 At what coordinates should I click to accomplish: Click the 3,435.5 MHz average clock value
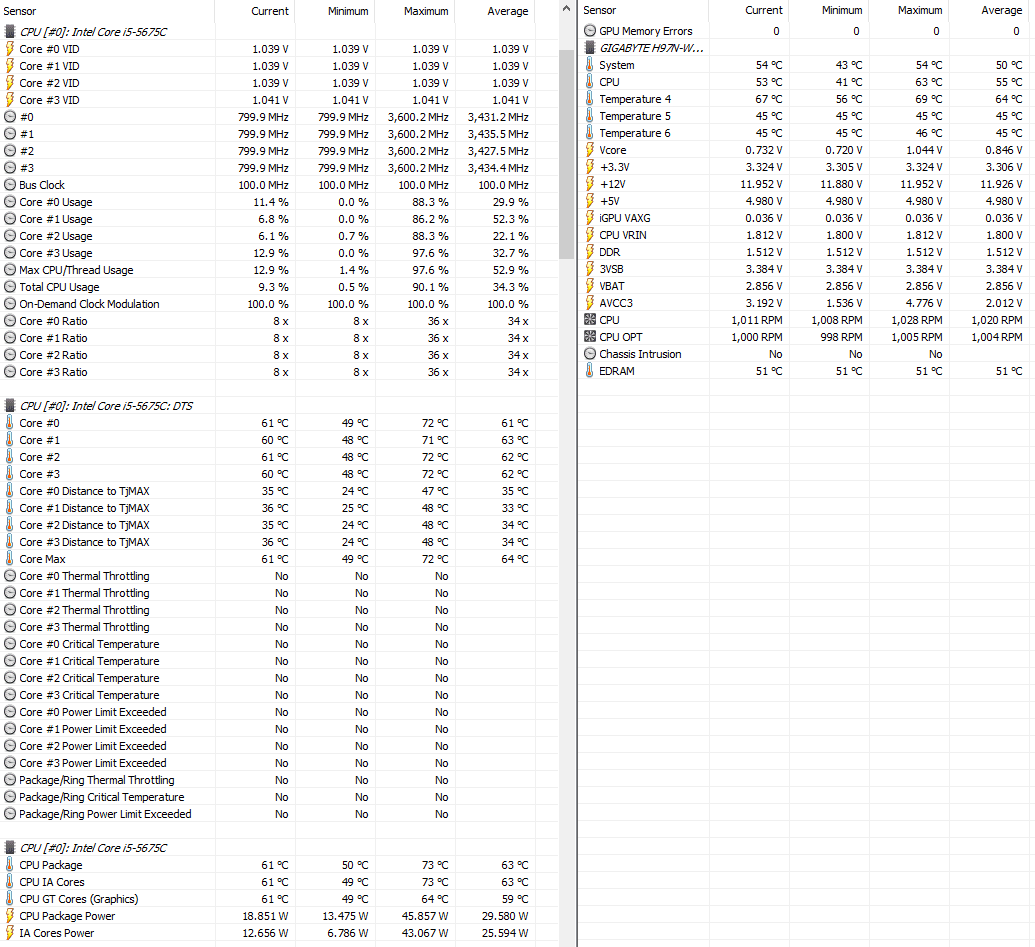tap(498, 134)
